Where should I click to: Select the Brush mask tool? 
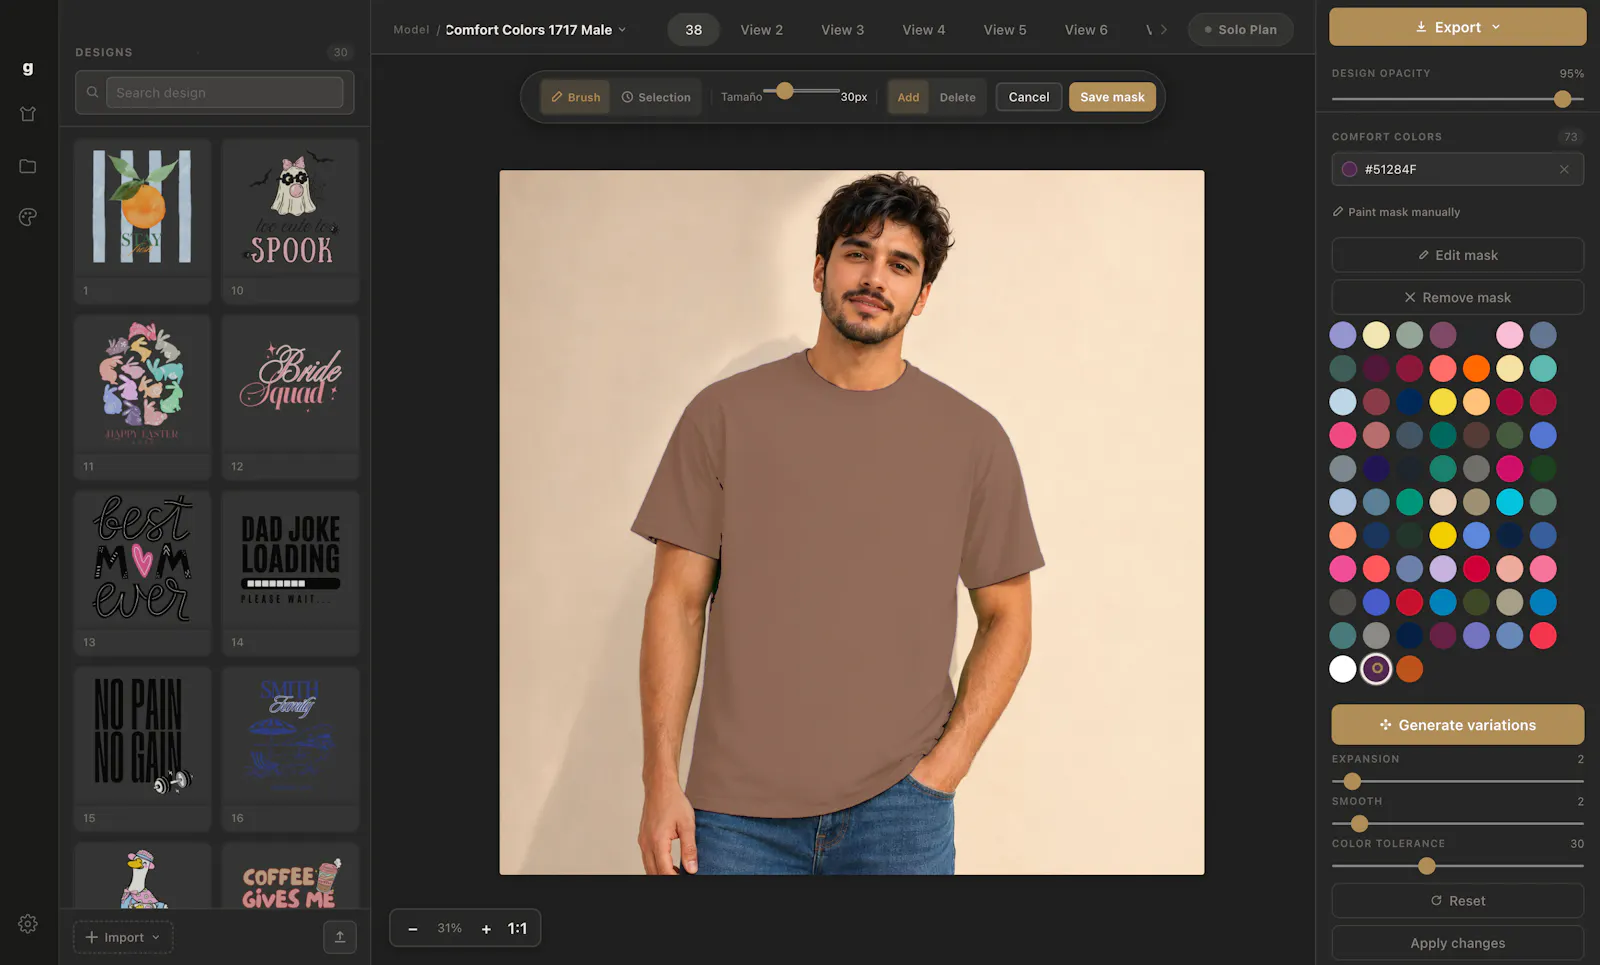tap(576, 97)
